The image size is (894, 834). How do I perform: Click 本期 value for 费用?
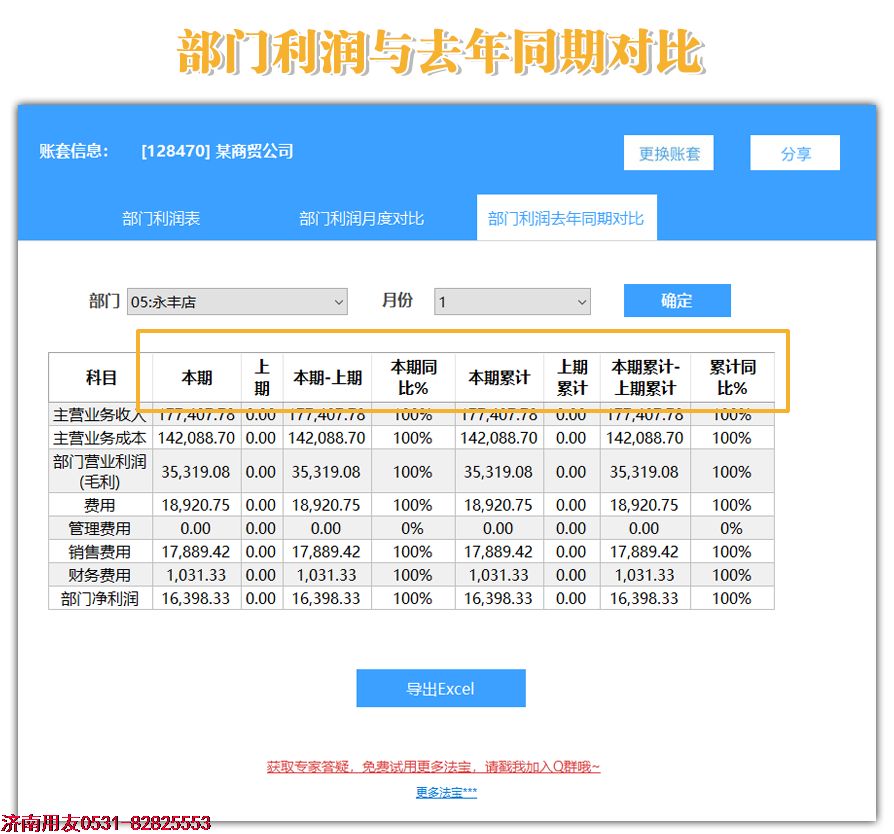click(196, 505)
